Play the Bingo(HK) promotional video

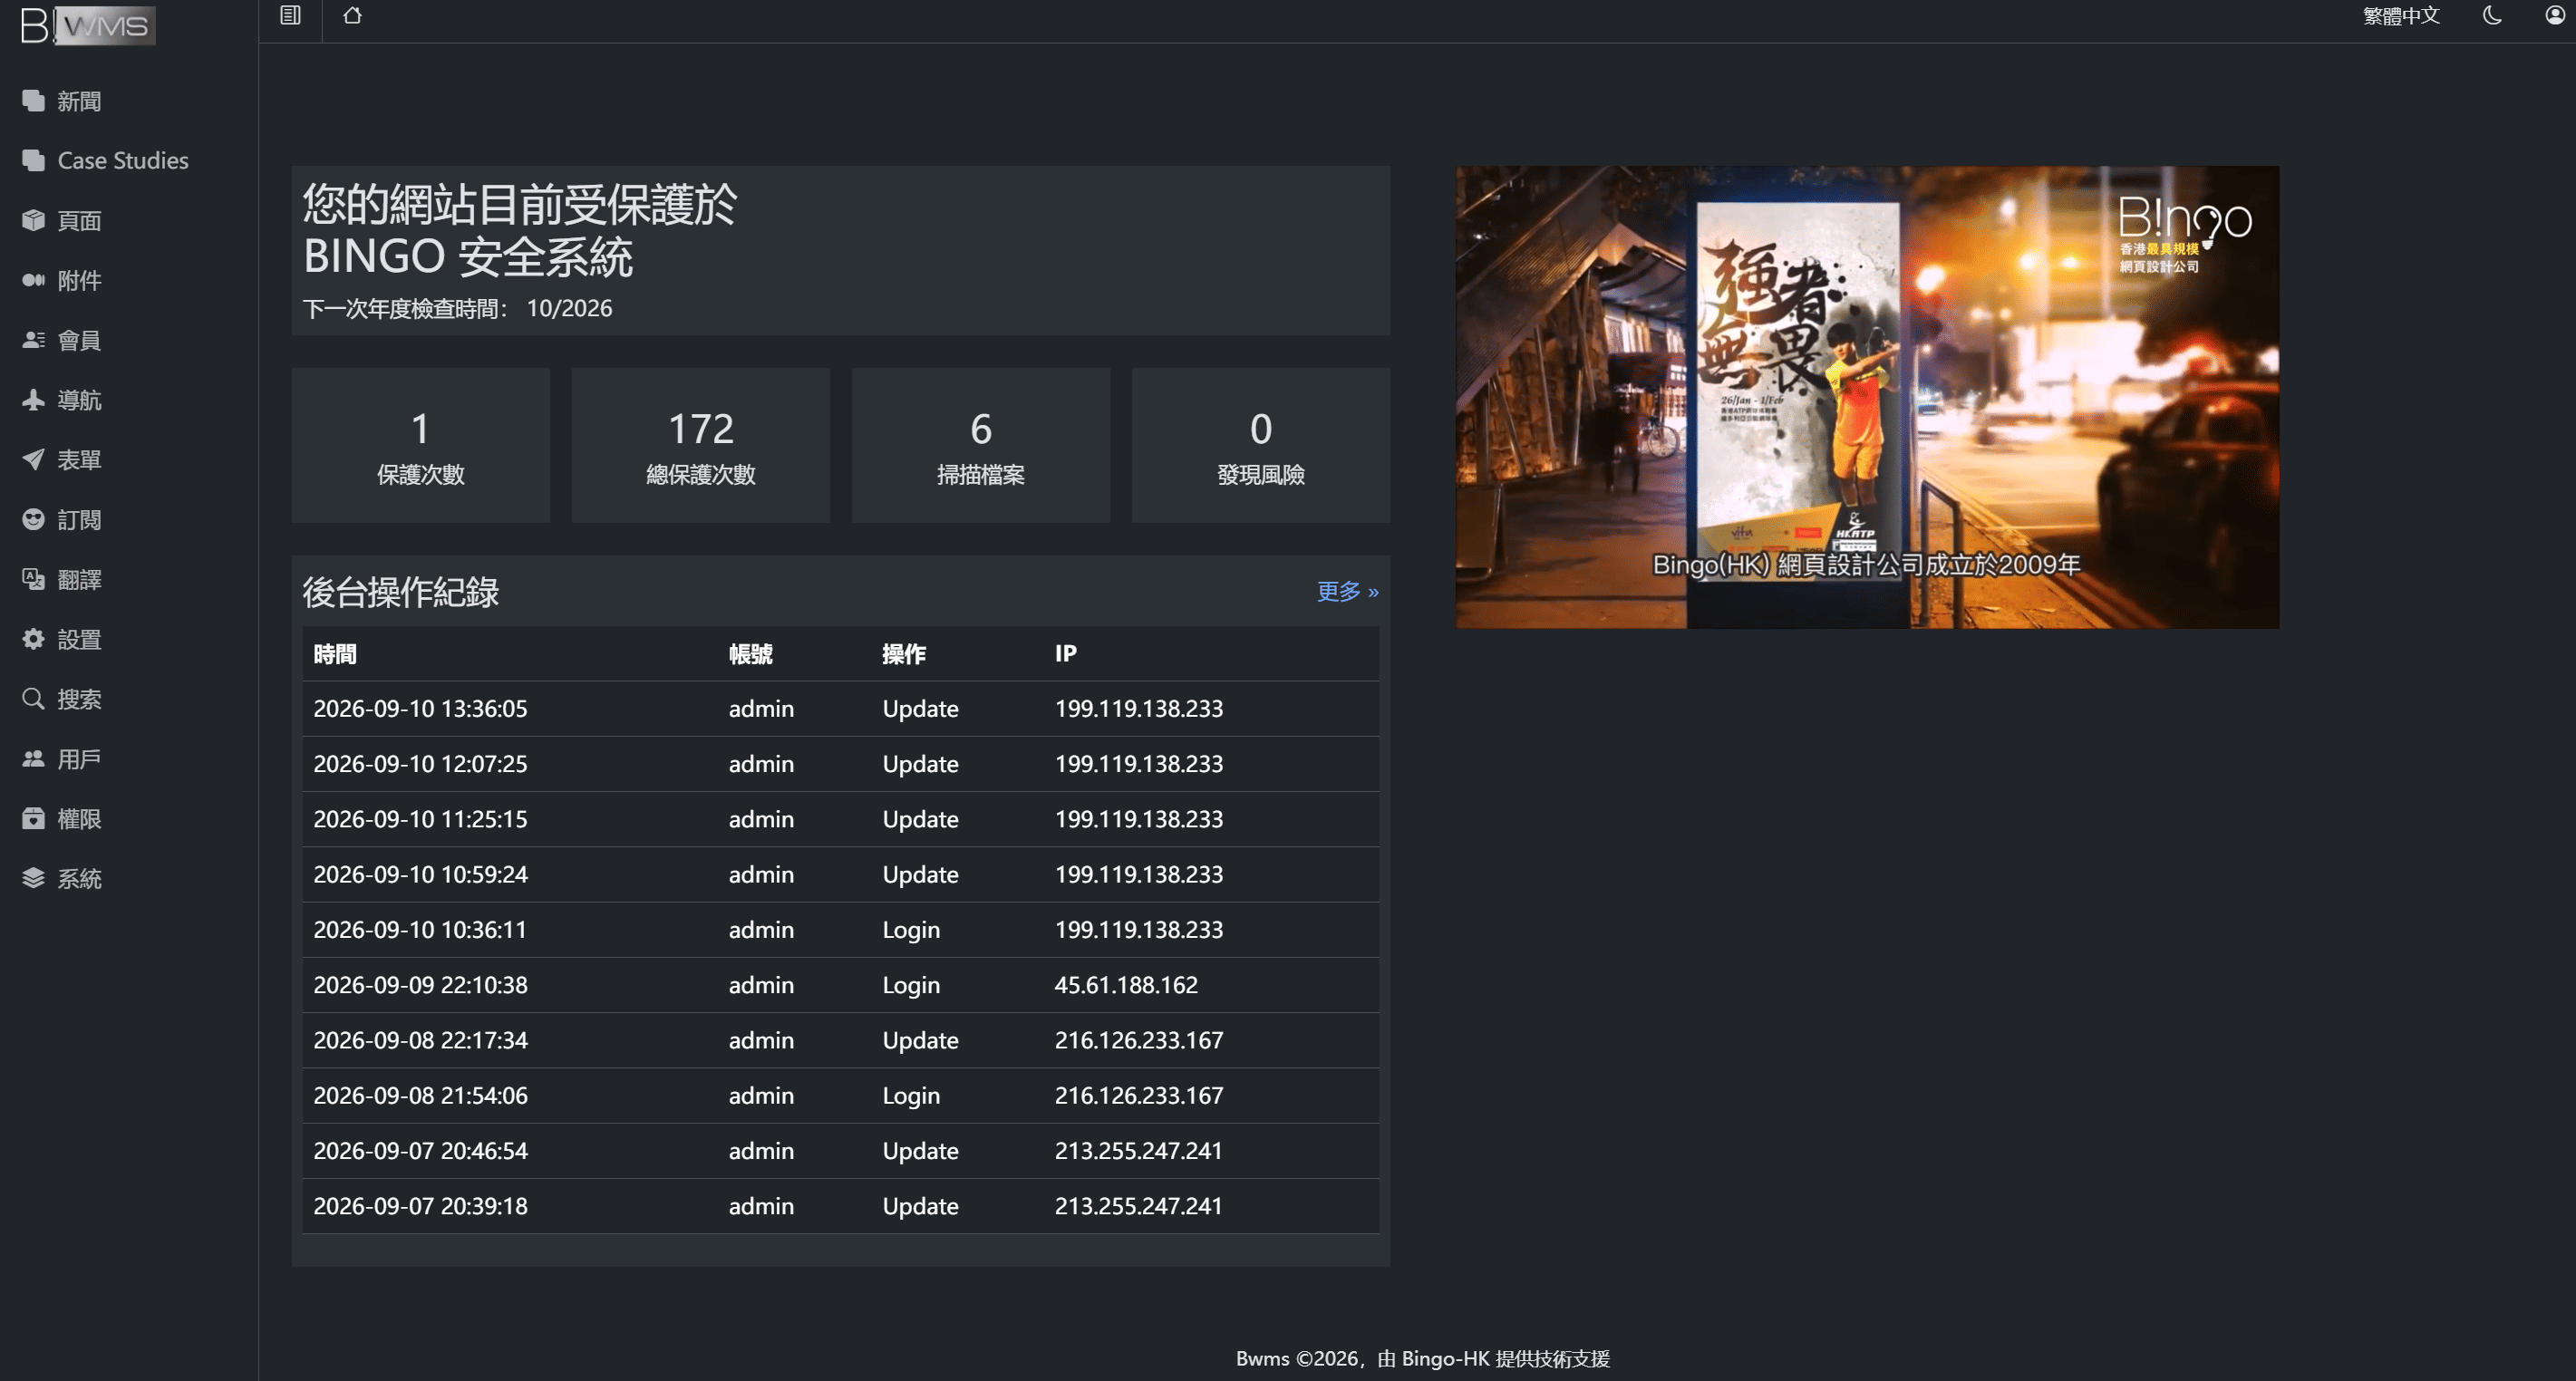(1867, 397)
